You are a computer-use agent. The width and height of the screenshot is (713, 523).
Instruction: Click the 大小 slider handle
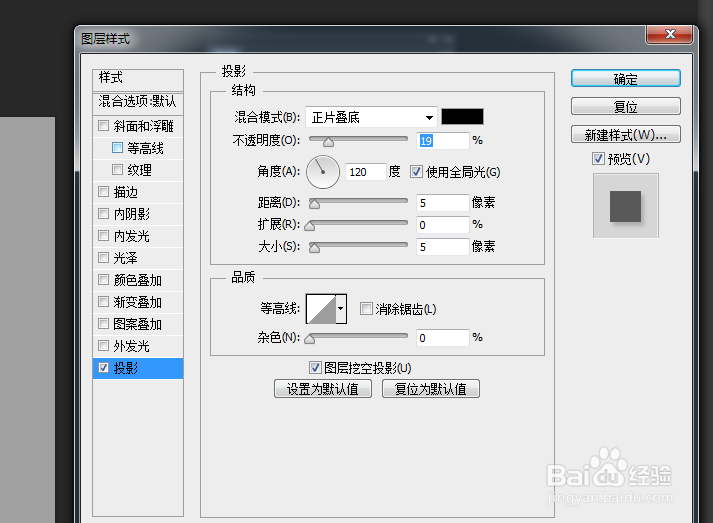click(314, 248)
